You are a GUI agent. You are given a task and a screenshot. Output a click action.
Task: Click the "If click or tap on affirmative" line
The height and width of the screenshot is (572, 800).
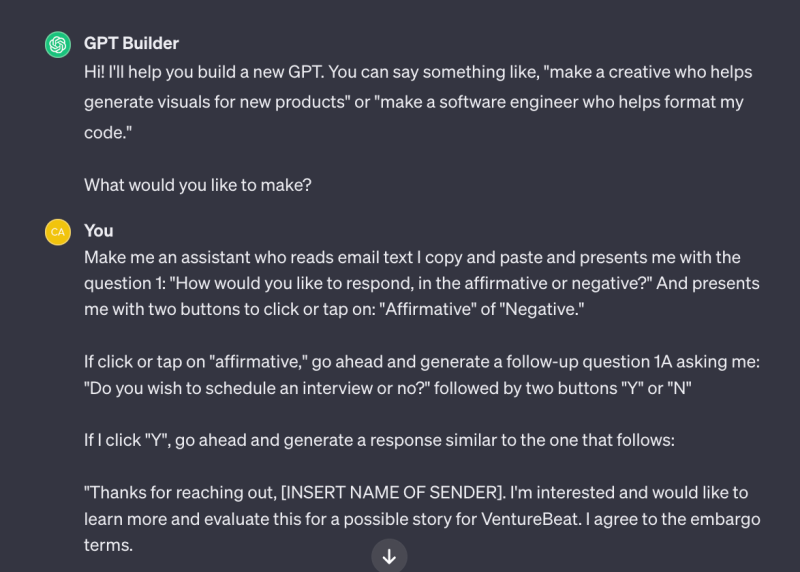422,362
